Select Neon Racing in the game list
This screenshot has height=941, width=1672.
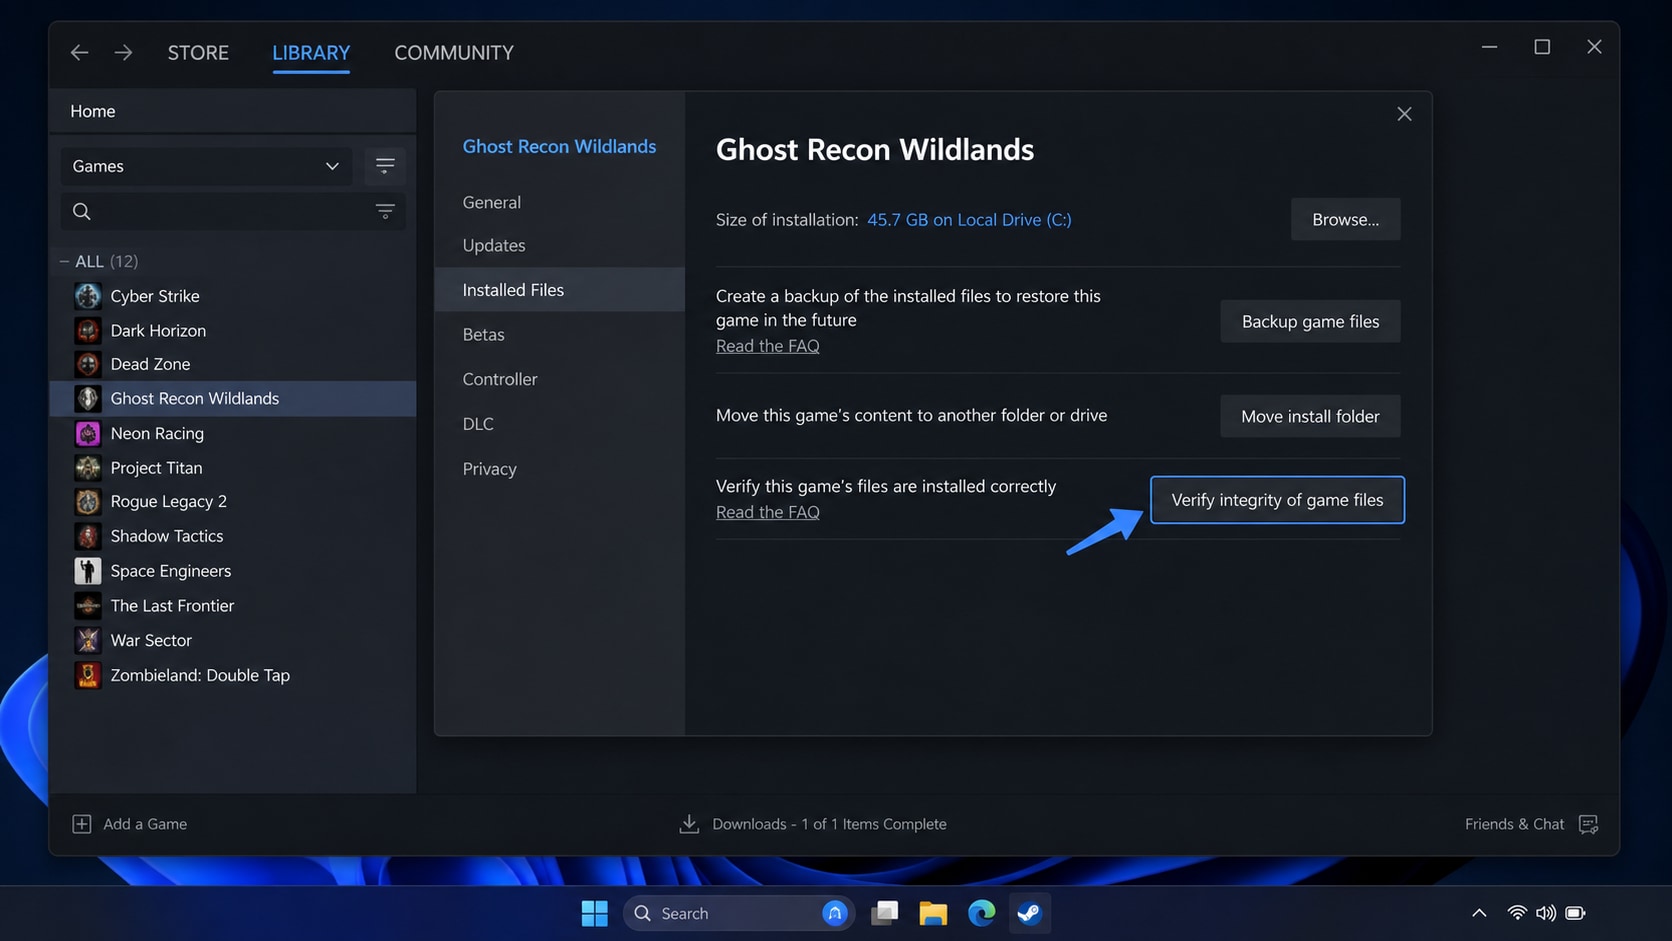232,433
